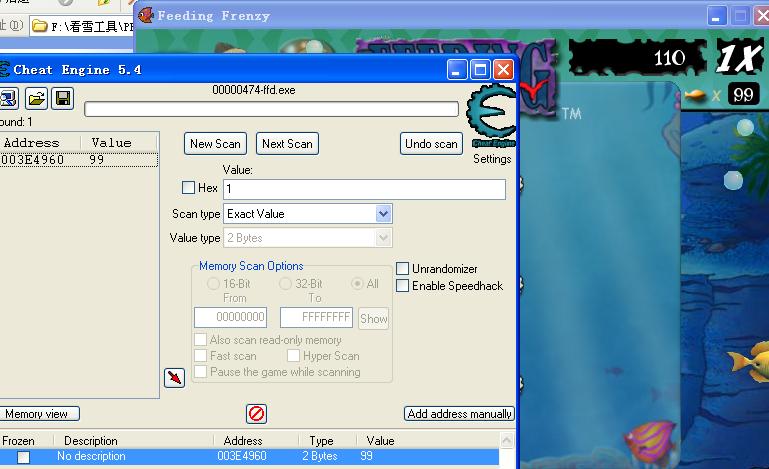Screen dimensions: 769x469
Task: Close the Cheat Engine window
Action: (x=503, y=70)
